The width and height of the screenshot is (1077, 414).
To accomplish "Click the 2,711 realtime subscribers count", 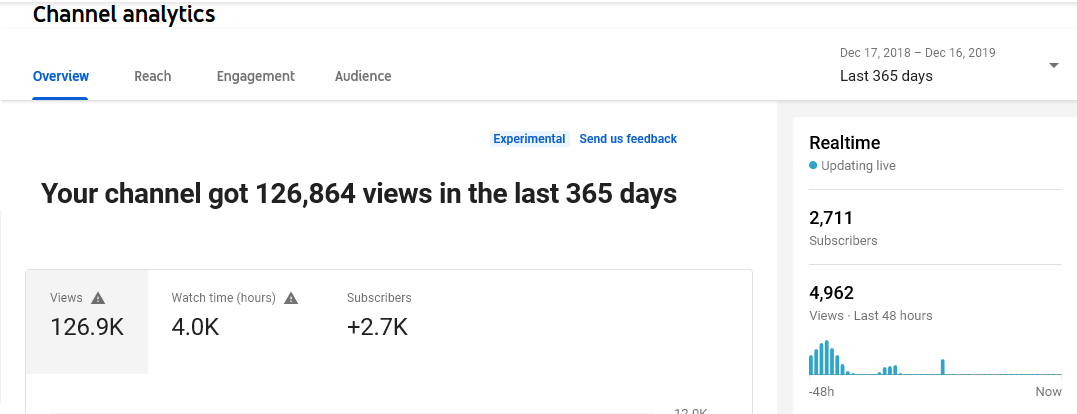I will [x=831, y=218].
